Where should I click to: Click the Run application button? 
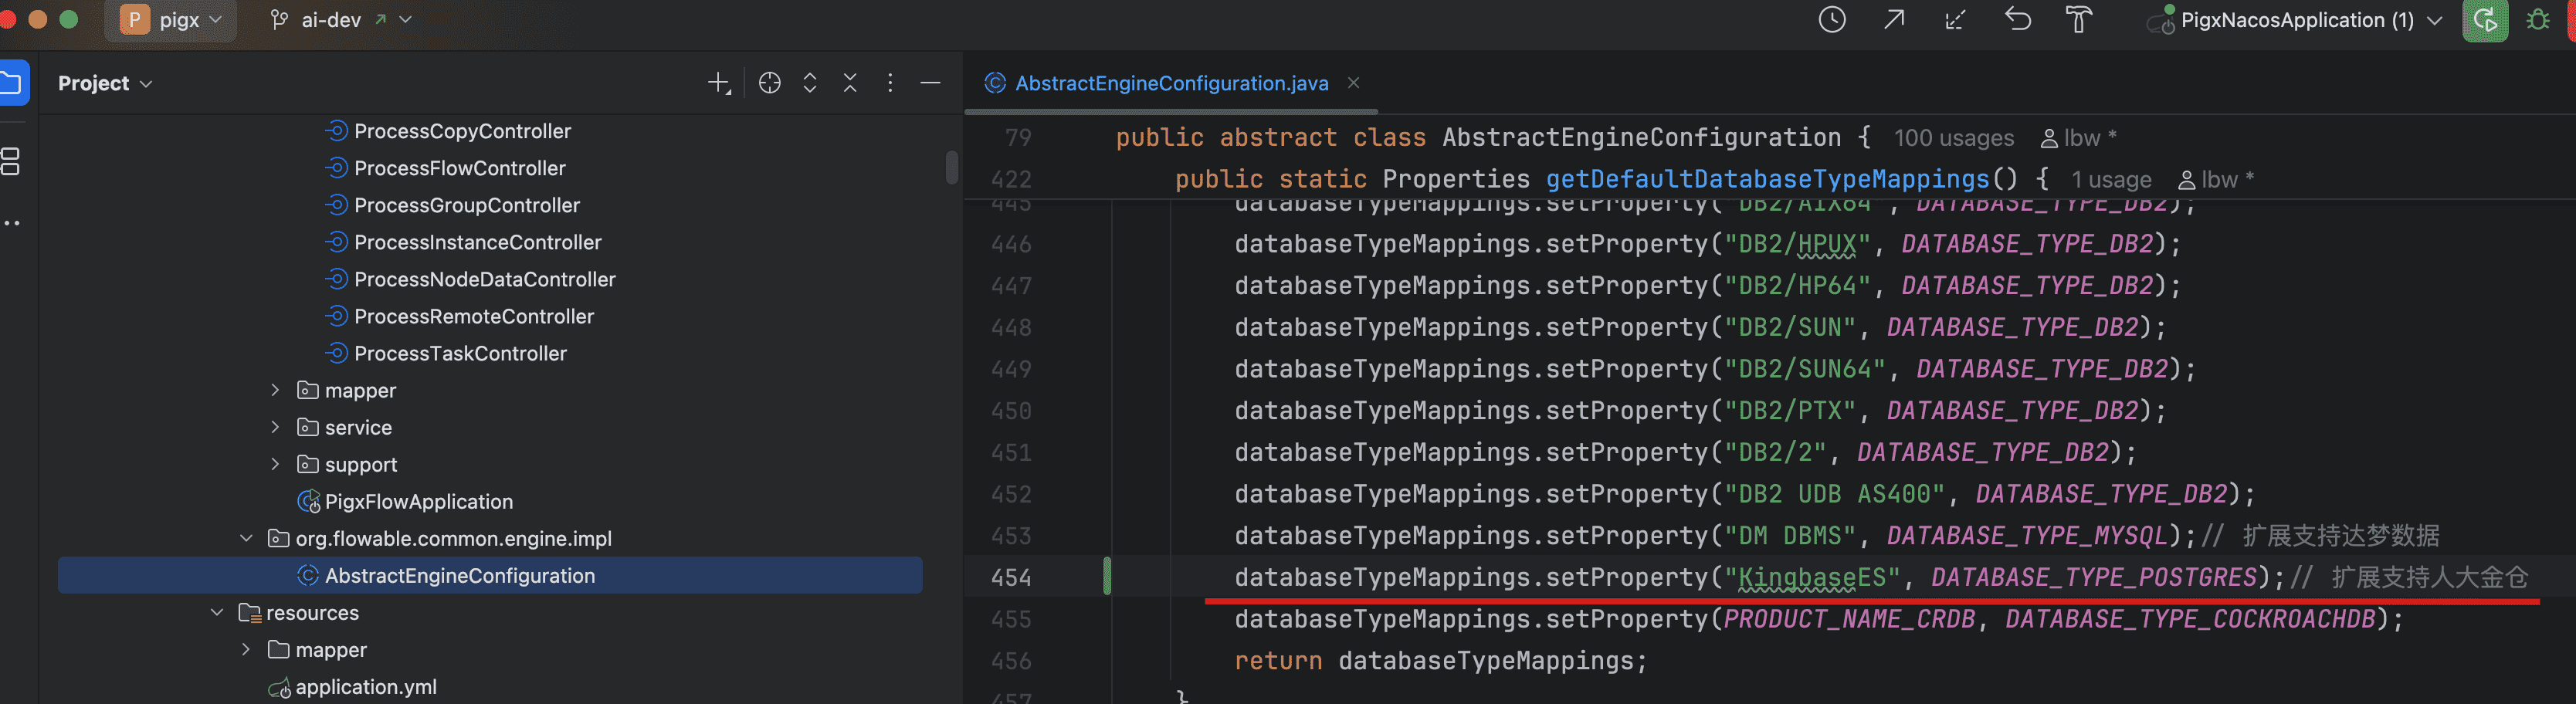(2484, 20)
